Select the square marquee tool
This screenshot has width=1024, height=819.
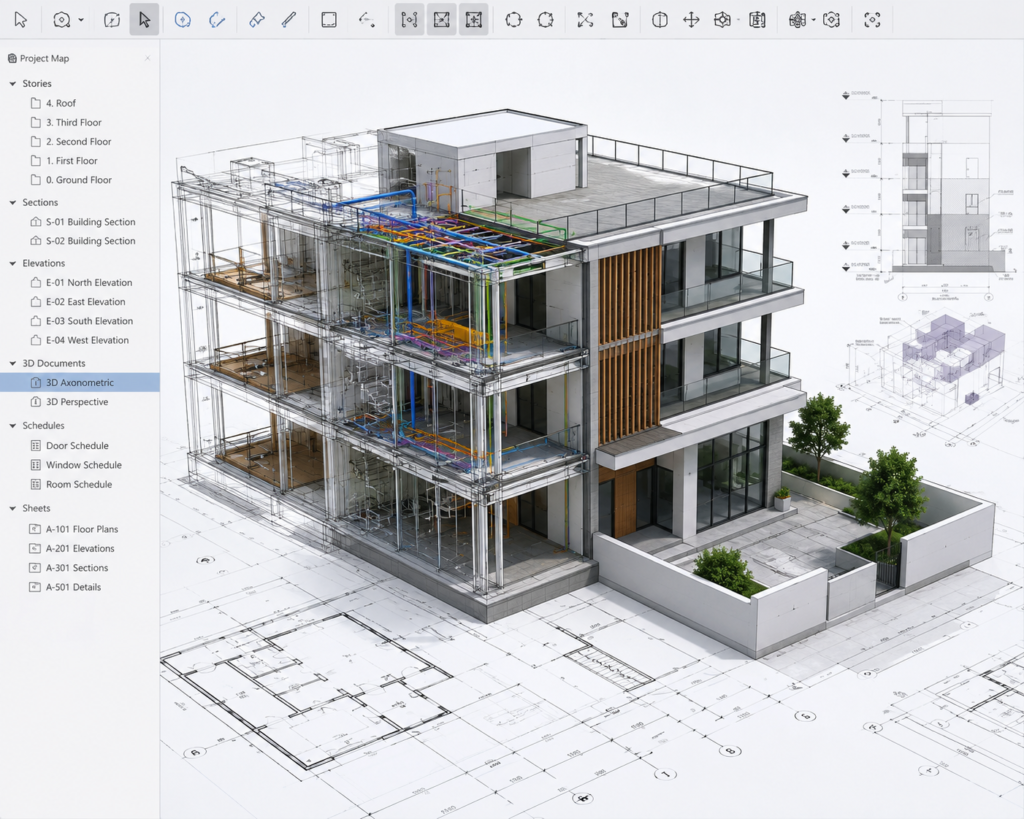(x=329, y=20)
